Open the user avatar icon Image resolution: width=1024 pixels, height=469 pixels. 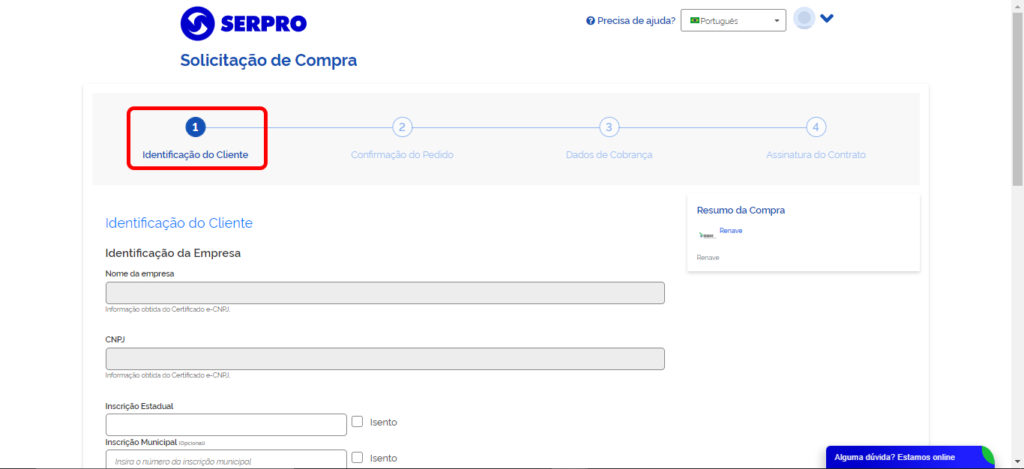click(x=804, y=18)
